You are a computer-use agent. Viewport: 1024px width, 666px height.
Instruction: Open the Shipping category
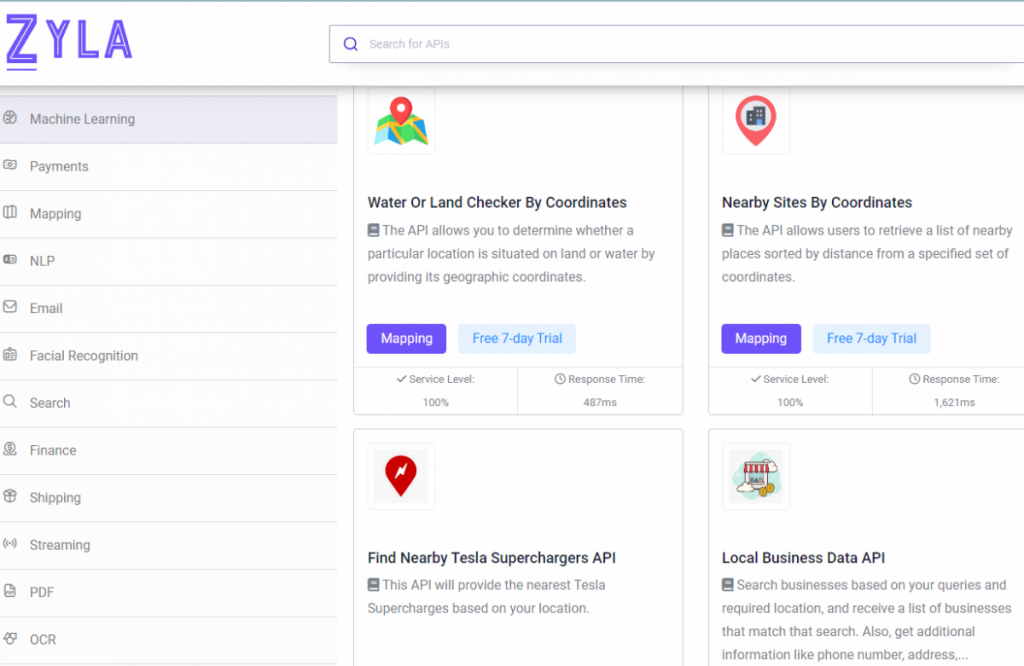pos(168,498)
